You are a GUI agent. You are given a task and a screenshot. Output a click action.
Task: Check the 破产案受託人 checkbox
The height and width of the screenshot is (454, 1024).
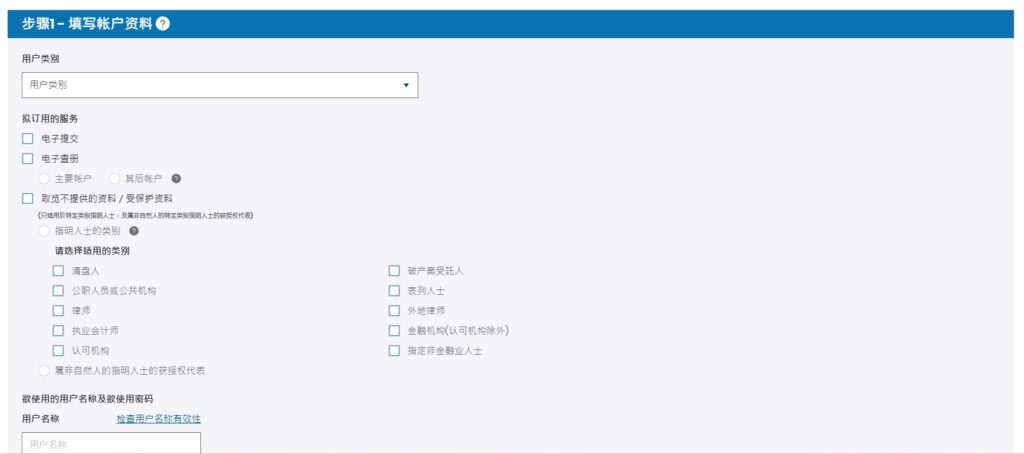[x=394, y=270]
